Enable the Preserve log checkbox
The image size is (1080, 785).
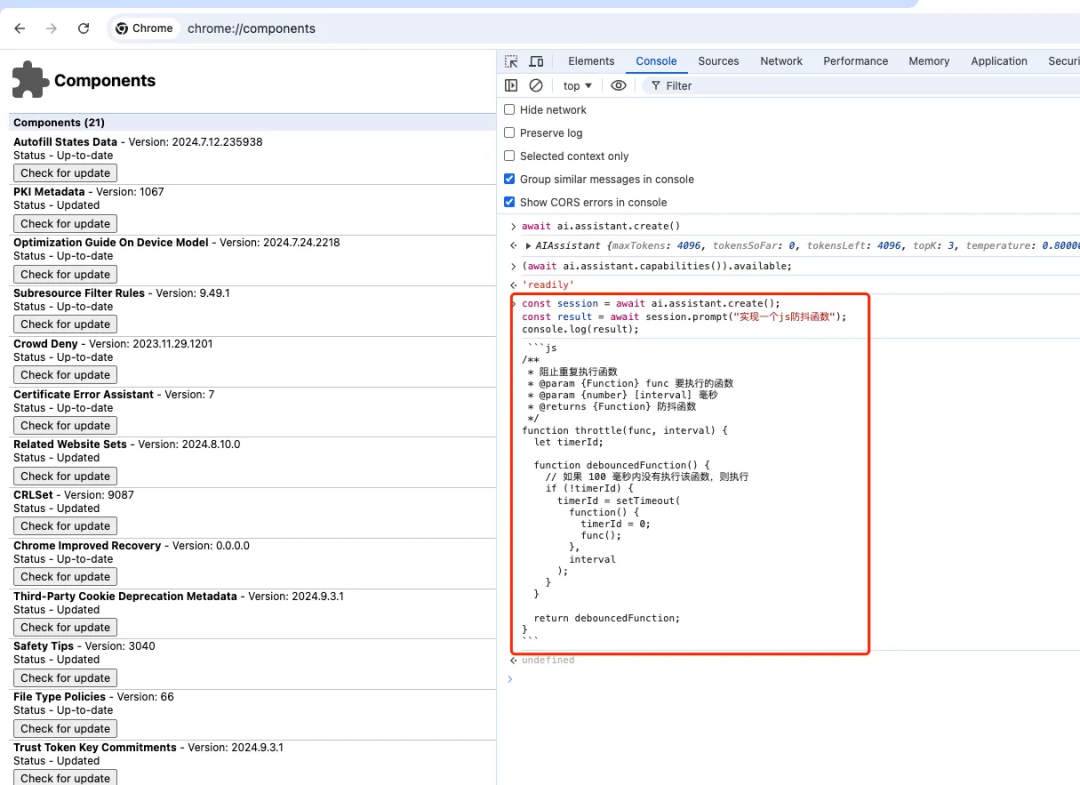[x=510, y=133]
